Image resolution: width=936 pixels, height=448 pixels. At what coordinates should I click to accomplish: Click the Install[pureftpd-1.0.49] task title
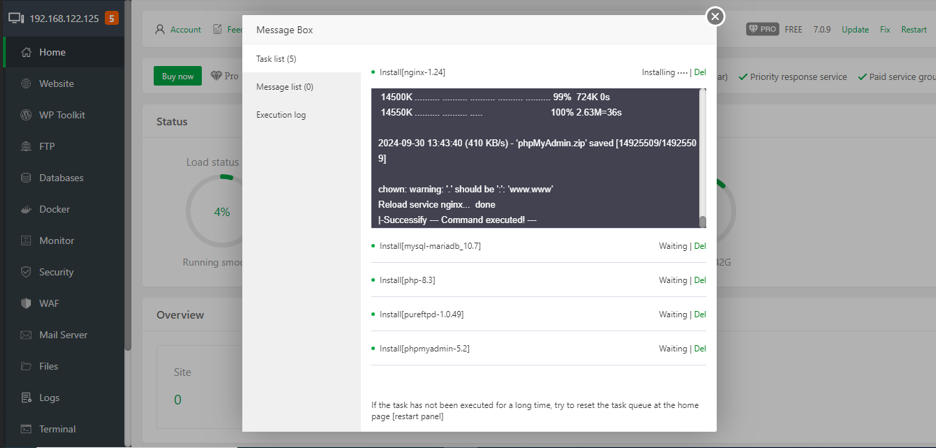point(421,314)
